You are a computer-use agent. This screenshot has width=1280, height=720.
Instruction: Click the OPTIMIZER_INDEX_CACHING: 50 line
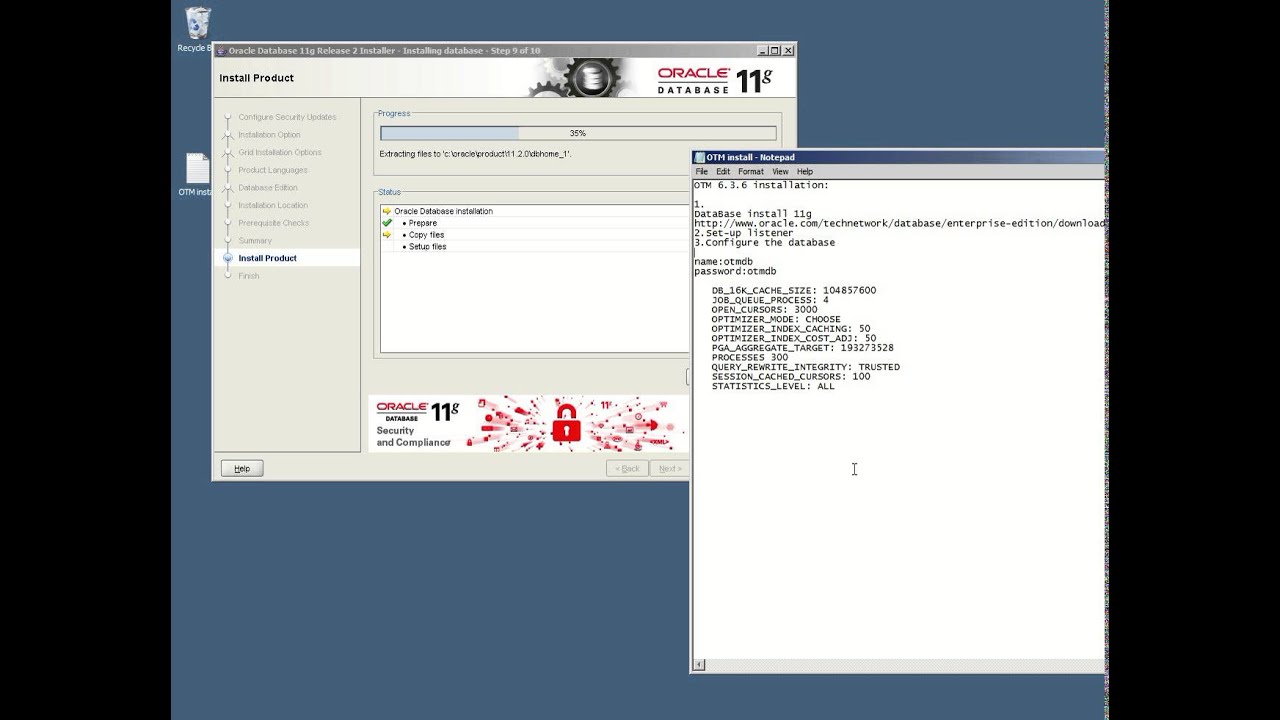click(791, 329)
